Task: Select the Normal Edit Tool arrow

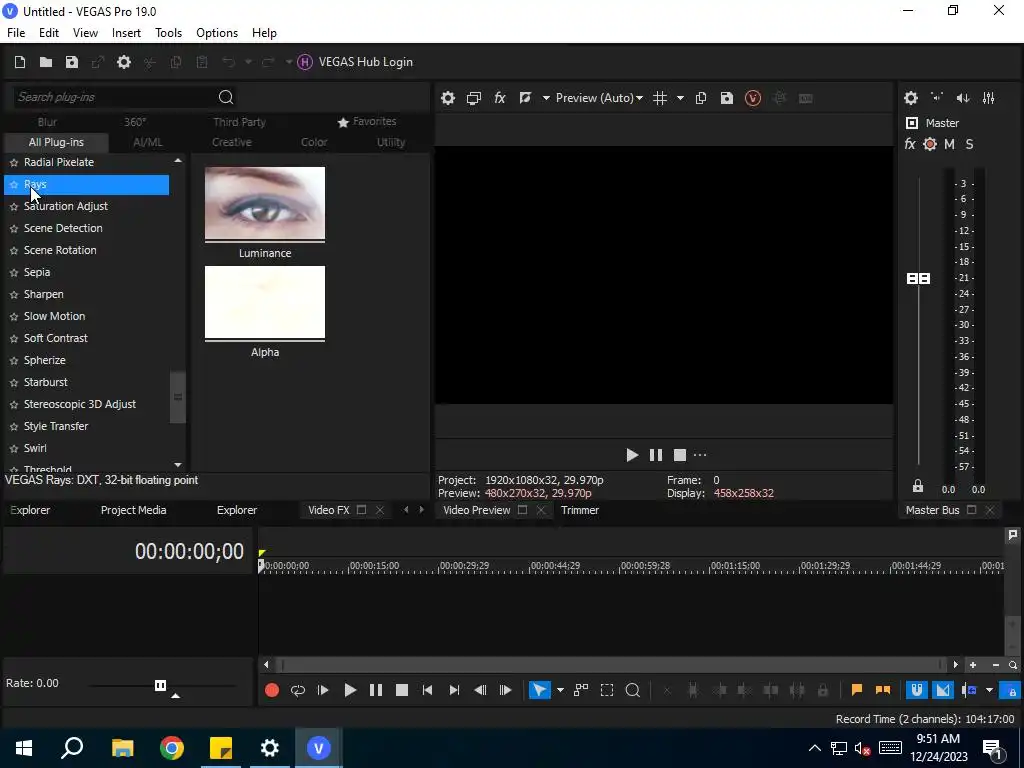Action: coord(539,690)
